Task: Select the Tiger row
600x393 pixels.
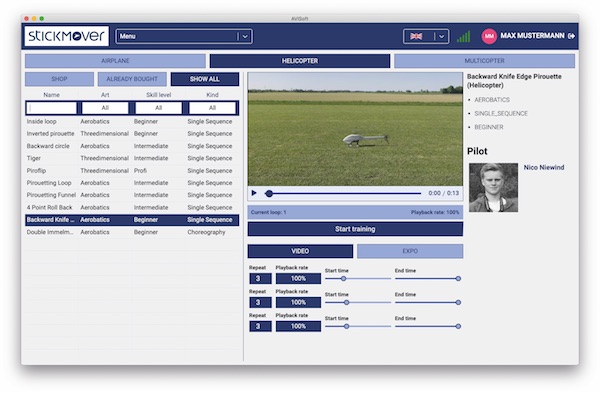Action: point(132,158)
